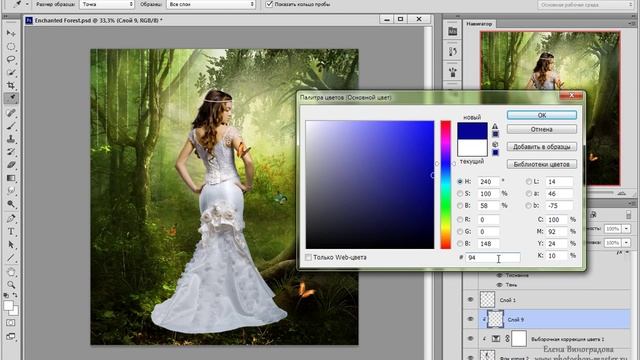640x360 pixels.
Task: Select the Line shape tool
Action: [11, 258]
